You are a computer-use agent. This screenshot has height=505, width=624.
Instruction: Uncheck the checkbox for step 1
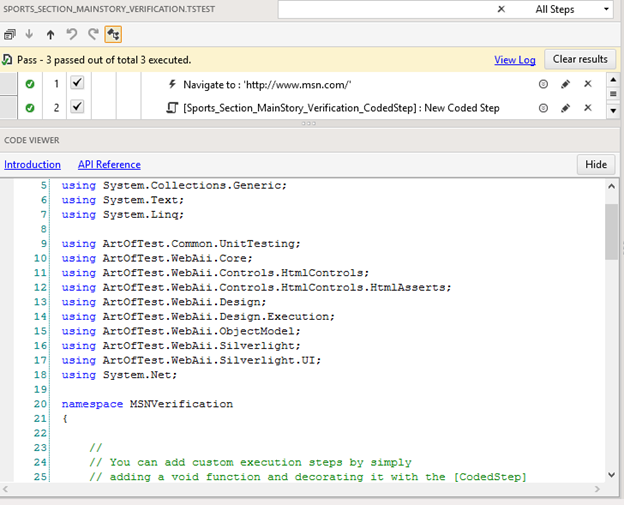point(77,84)
